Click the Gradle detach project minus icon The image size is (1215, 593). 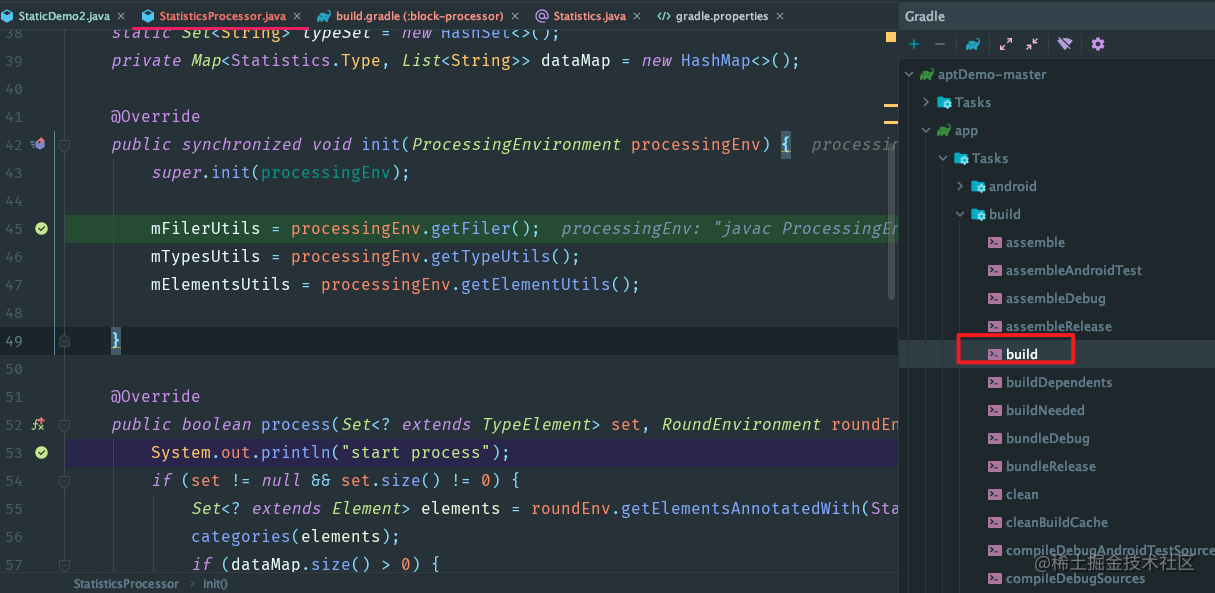[940, 44]
